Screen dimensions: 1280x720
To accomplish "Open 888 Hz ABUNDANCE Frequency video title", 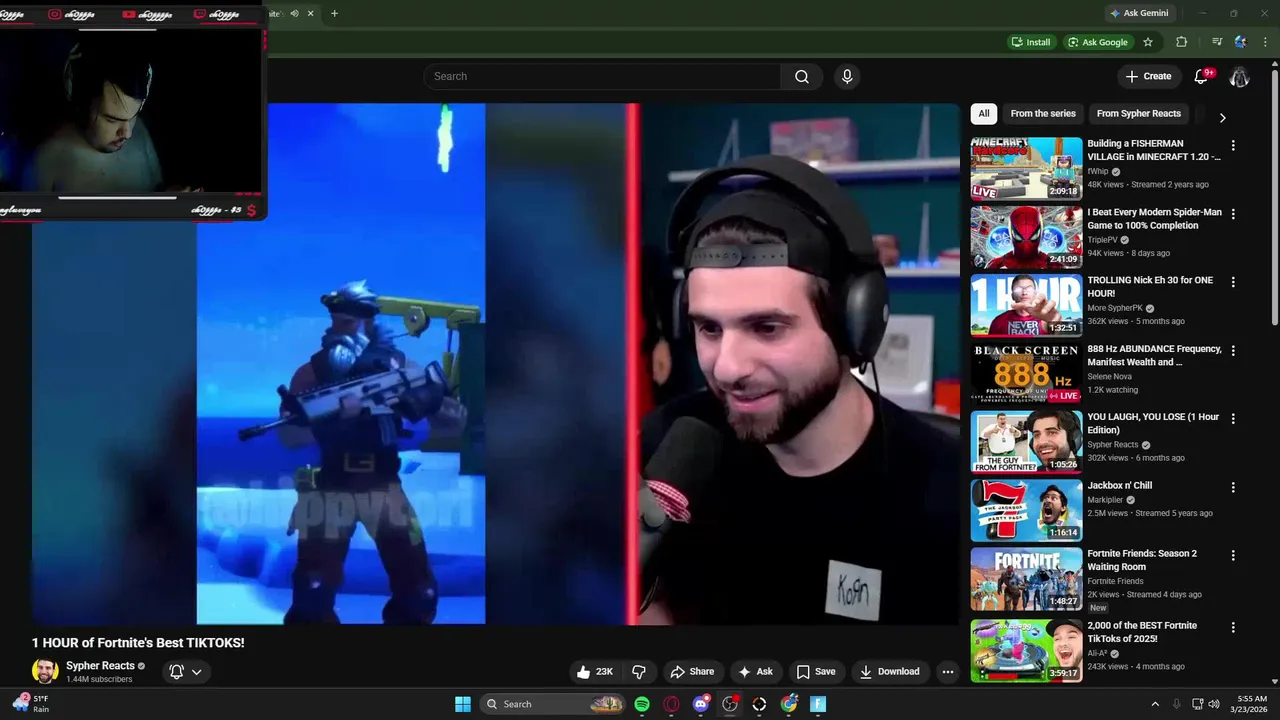I will tap(1154, 355).
